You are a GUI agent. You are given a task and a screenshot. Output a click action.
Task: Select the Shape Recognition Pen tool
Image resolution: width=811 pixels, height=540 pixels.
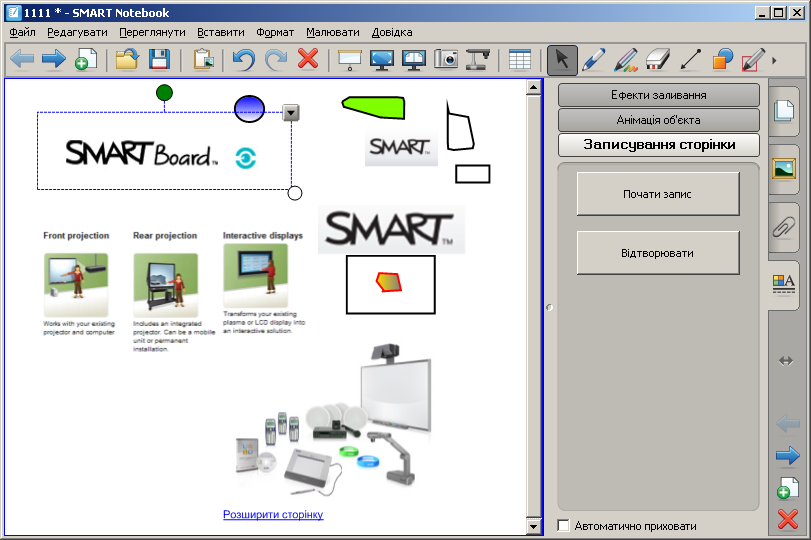(x=754, y=59)
